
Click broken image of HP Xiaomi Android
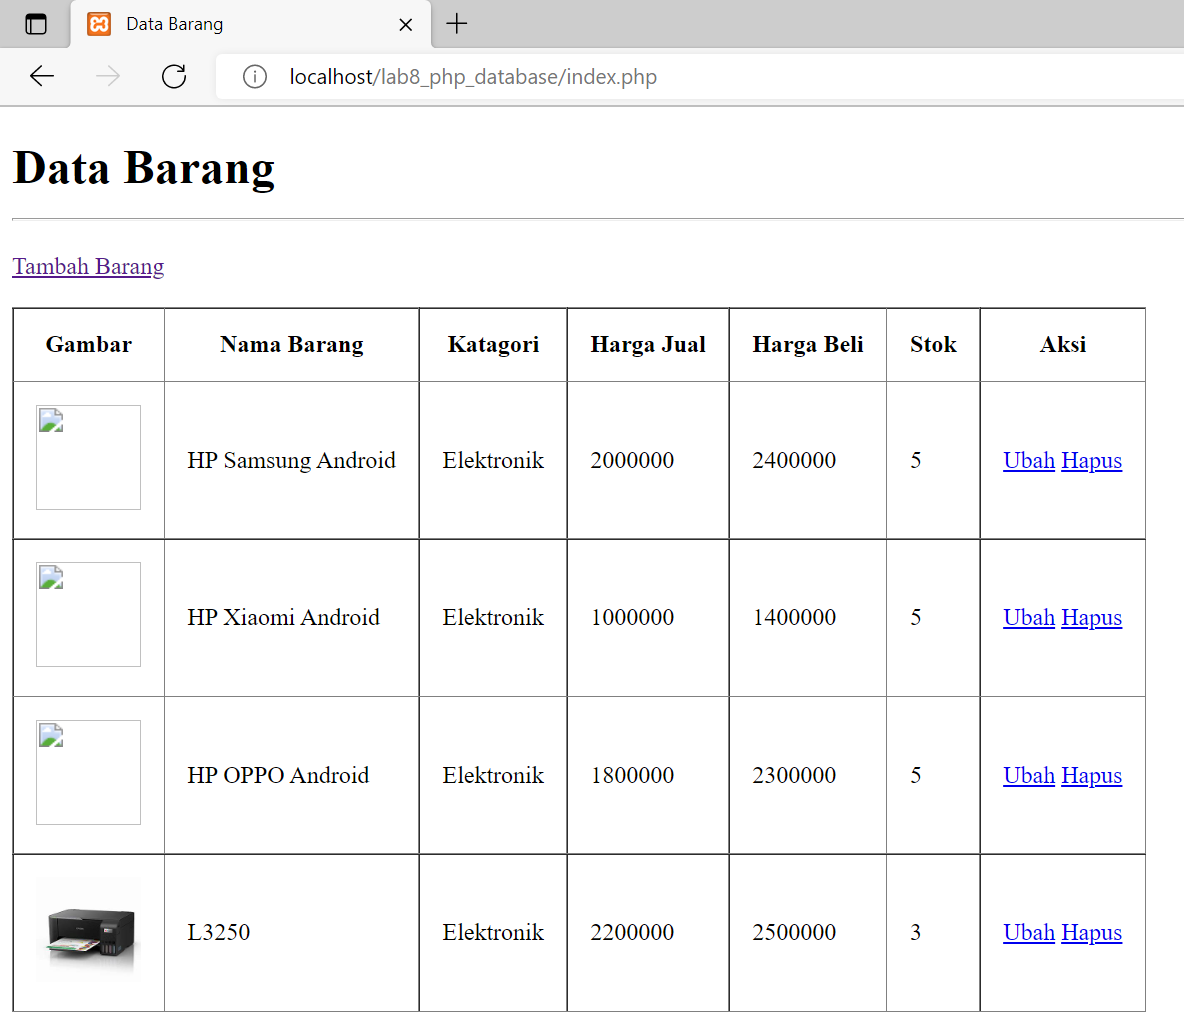88,614
